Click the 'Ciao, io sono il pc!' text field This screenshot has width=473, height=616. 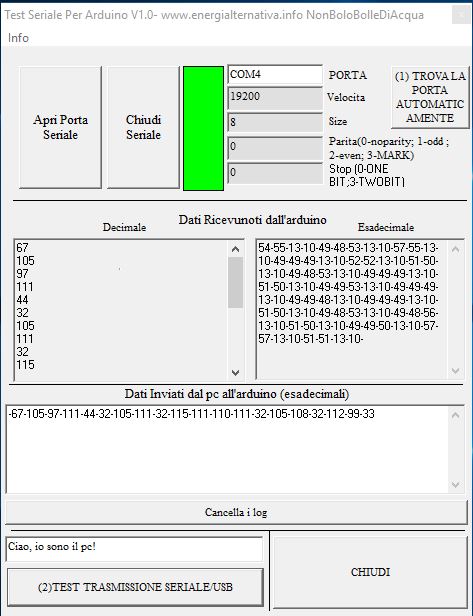(x=134, y=548)
